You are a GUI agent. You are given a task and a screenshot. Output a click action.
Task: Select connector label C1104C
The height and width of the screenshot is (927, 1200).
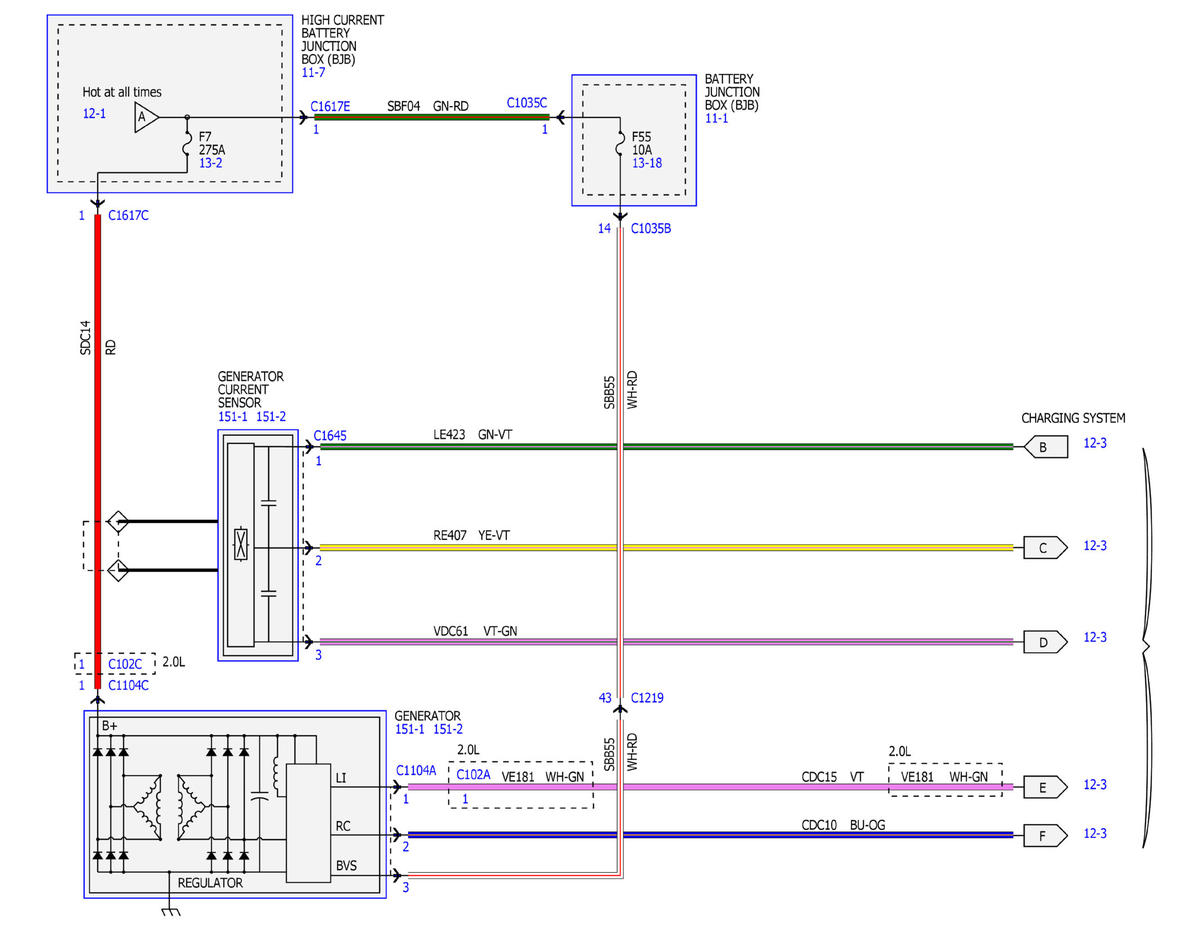click(x=128, y=685)
